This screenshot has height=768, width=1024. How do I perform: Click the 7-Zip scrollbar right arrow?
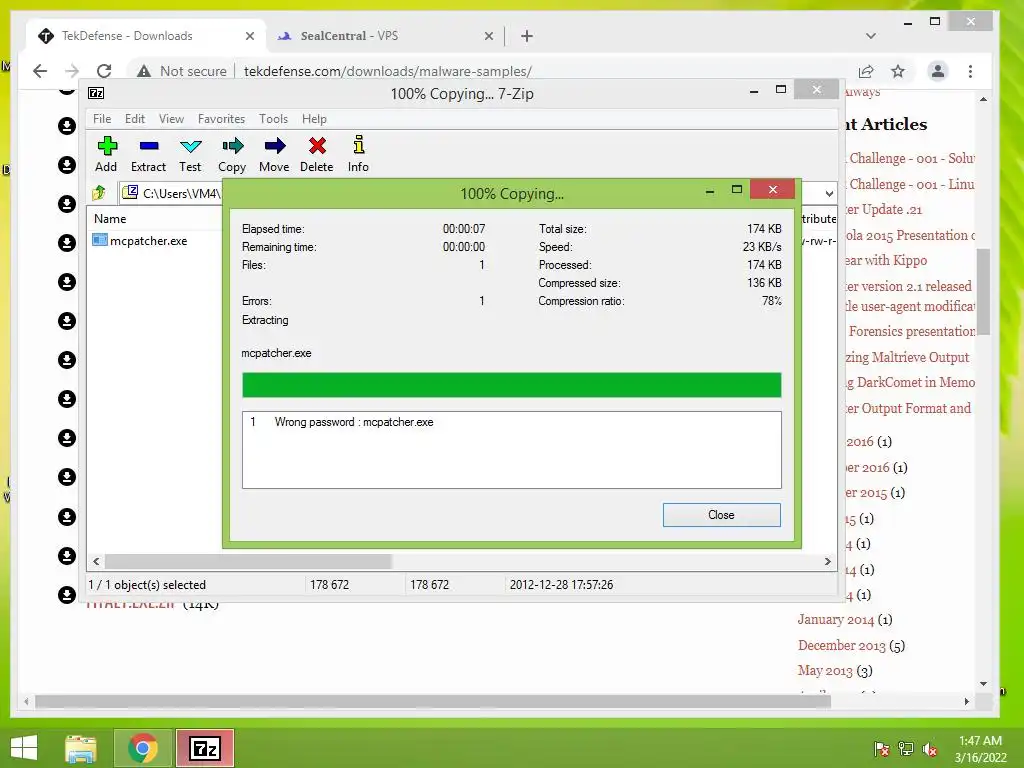828,561
